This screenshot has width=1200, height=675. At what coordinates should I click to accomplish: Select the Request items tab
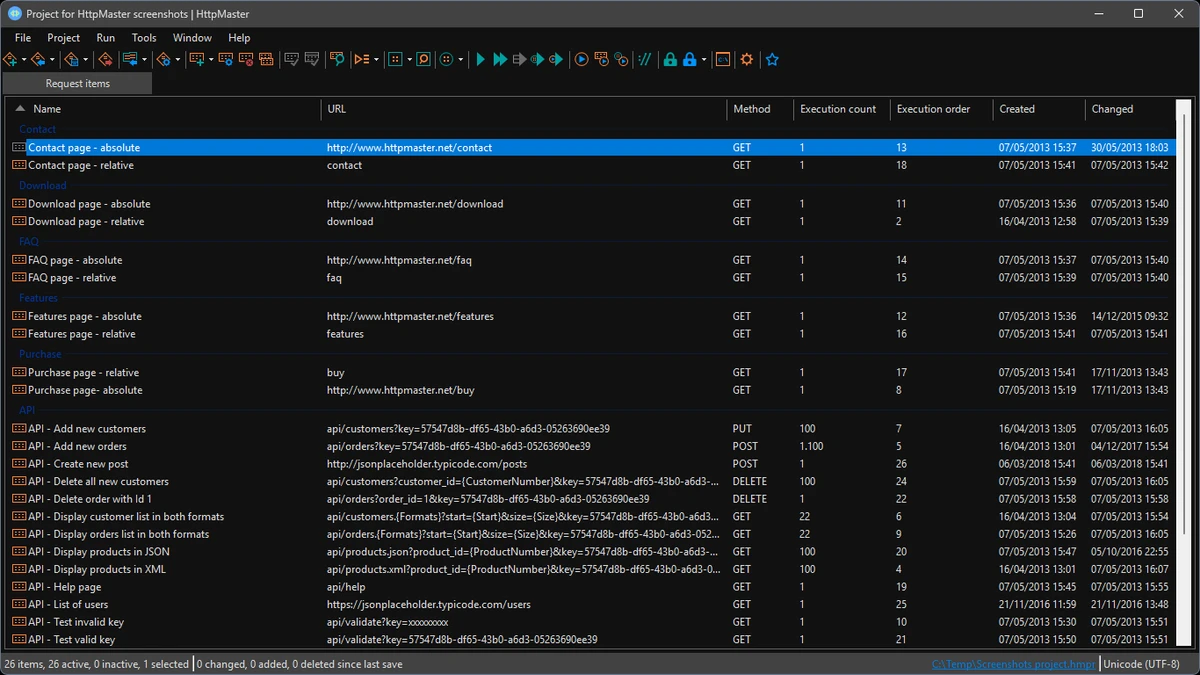[78, 84]
